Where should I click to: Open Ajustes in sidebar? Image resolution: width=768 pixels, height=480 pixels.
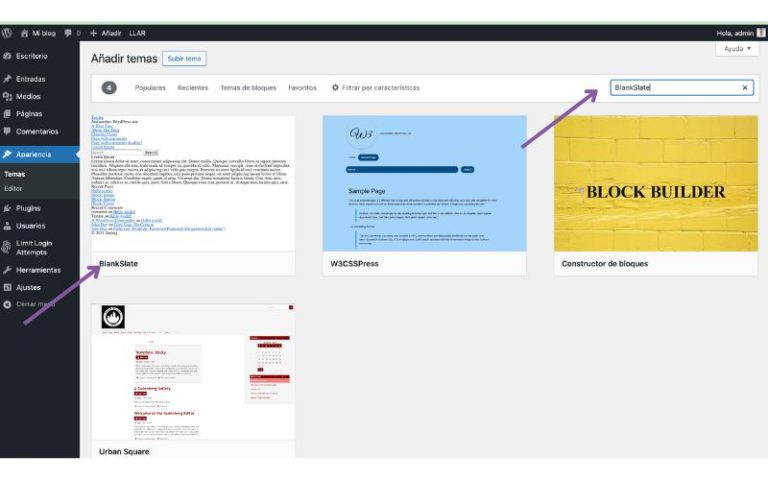click(28, 288)
